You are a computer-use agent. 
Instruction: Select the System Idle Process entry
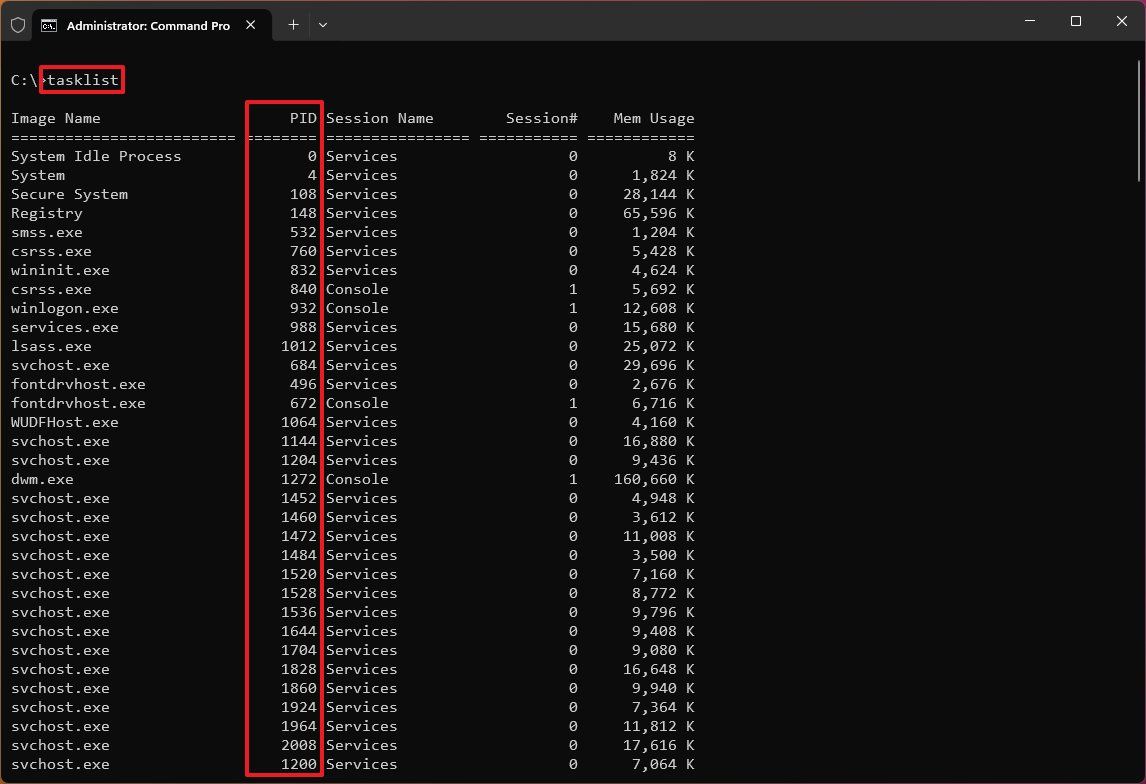pos(96,156)
